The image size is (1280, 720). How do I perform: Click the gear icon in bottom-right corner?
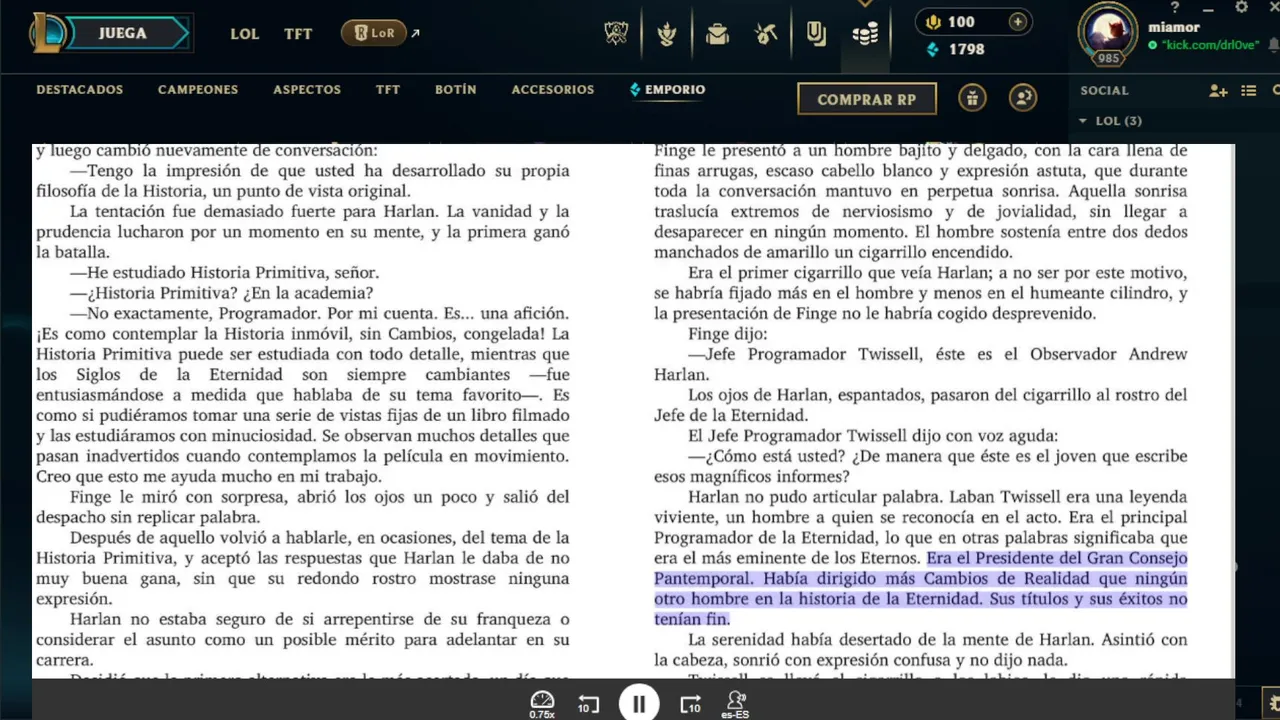pyautogui.click(x=1272, y=701)
